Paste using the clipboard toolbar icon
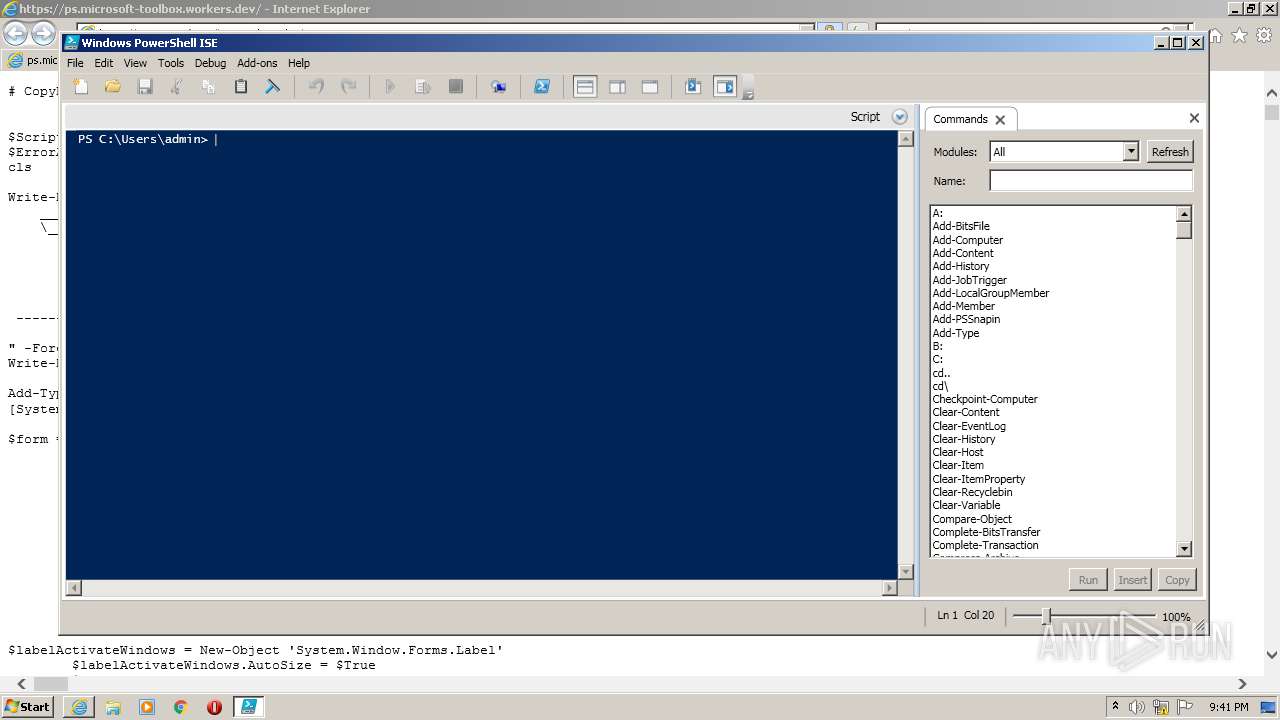 point(241,87)
